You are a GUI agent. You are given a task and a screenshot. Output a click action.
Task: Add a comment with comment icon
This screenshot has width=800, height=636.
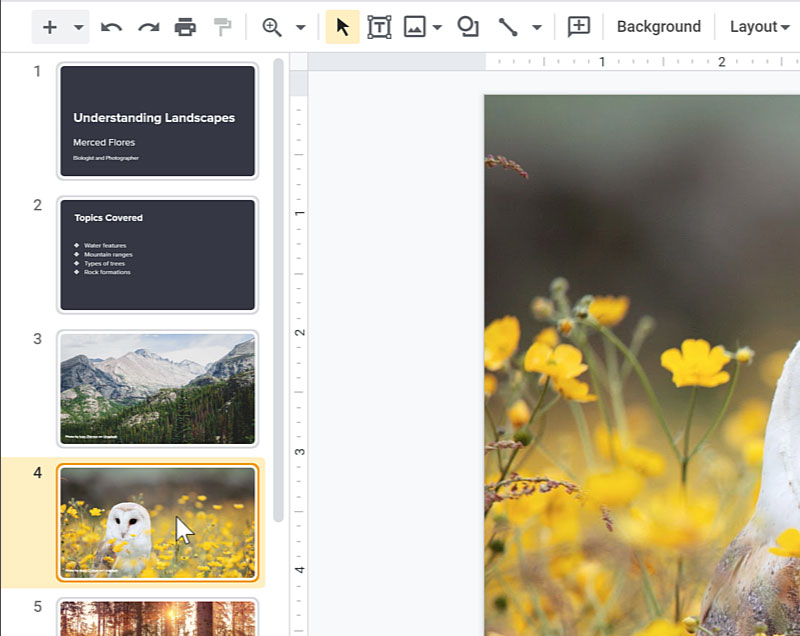[x=578, y=27]
